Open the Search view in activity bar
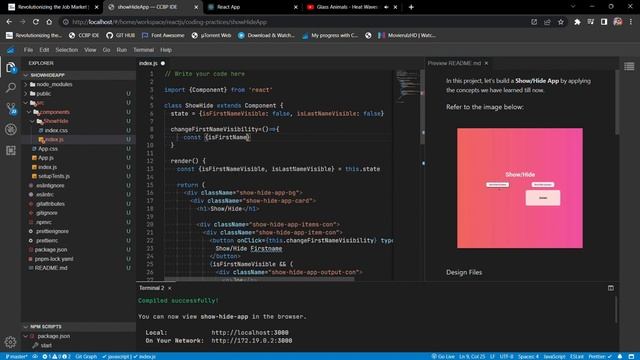The image size is (640, 360). coord(11,87)
